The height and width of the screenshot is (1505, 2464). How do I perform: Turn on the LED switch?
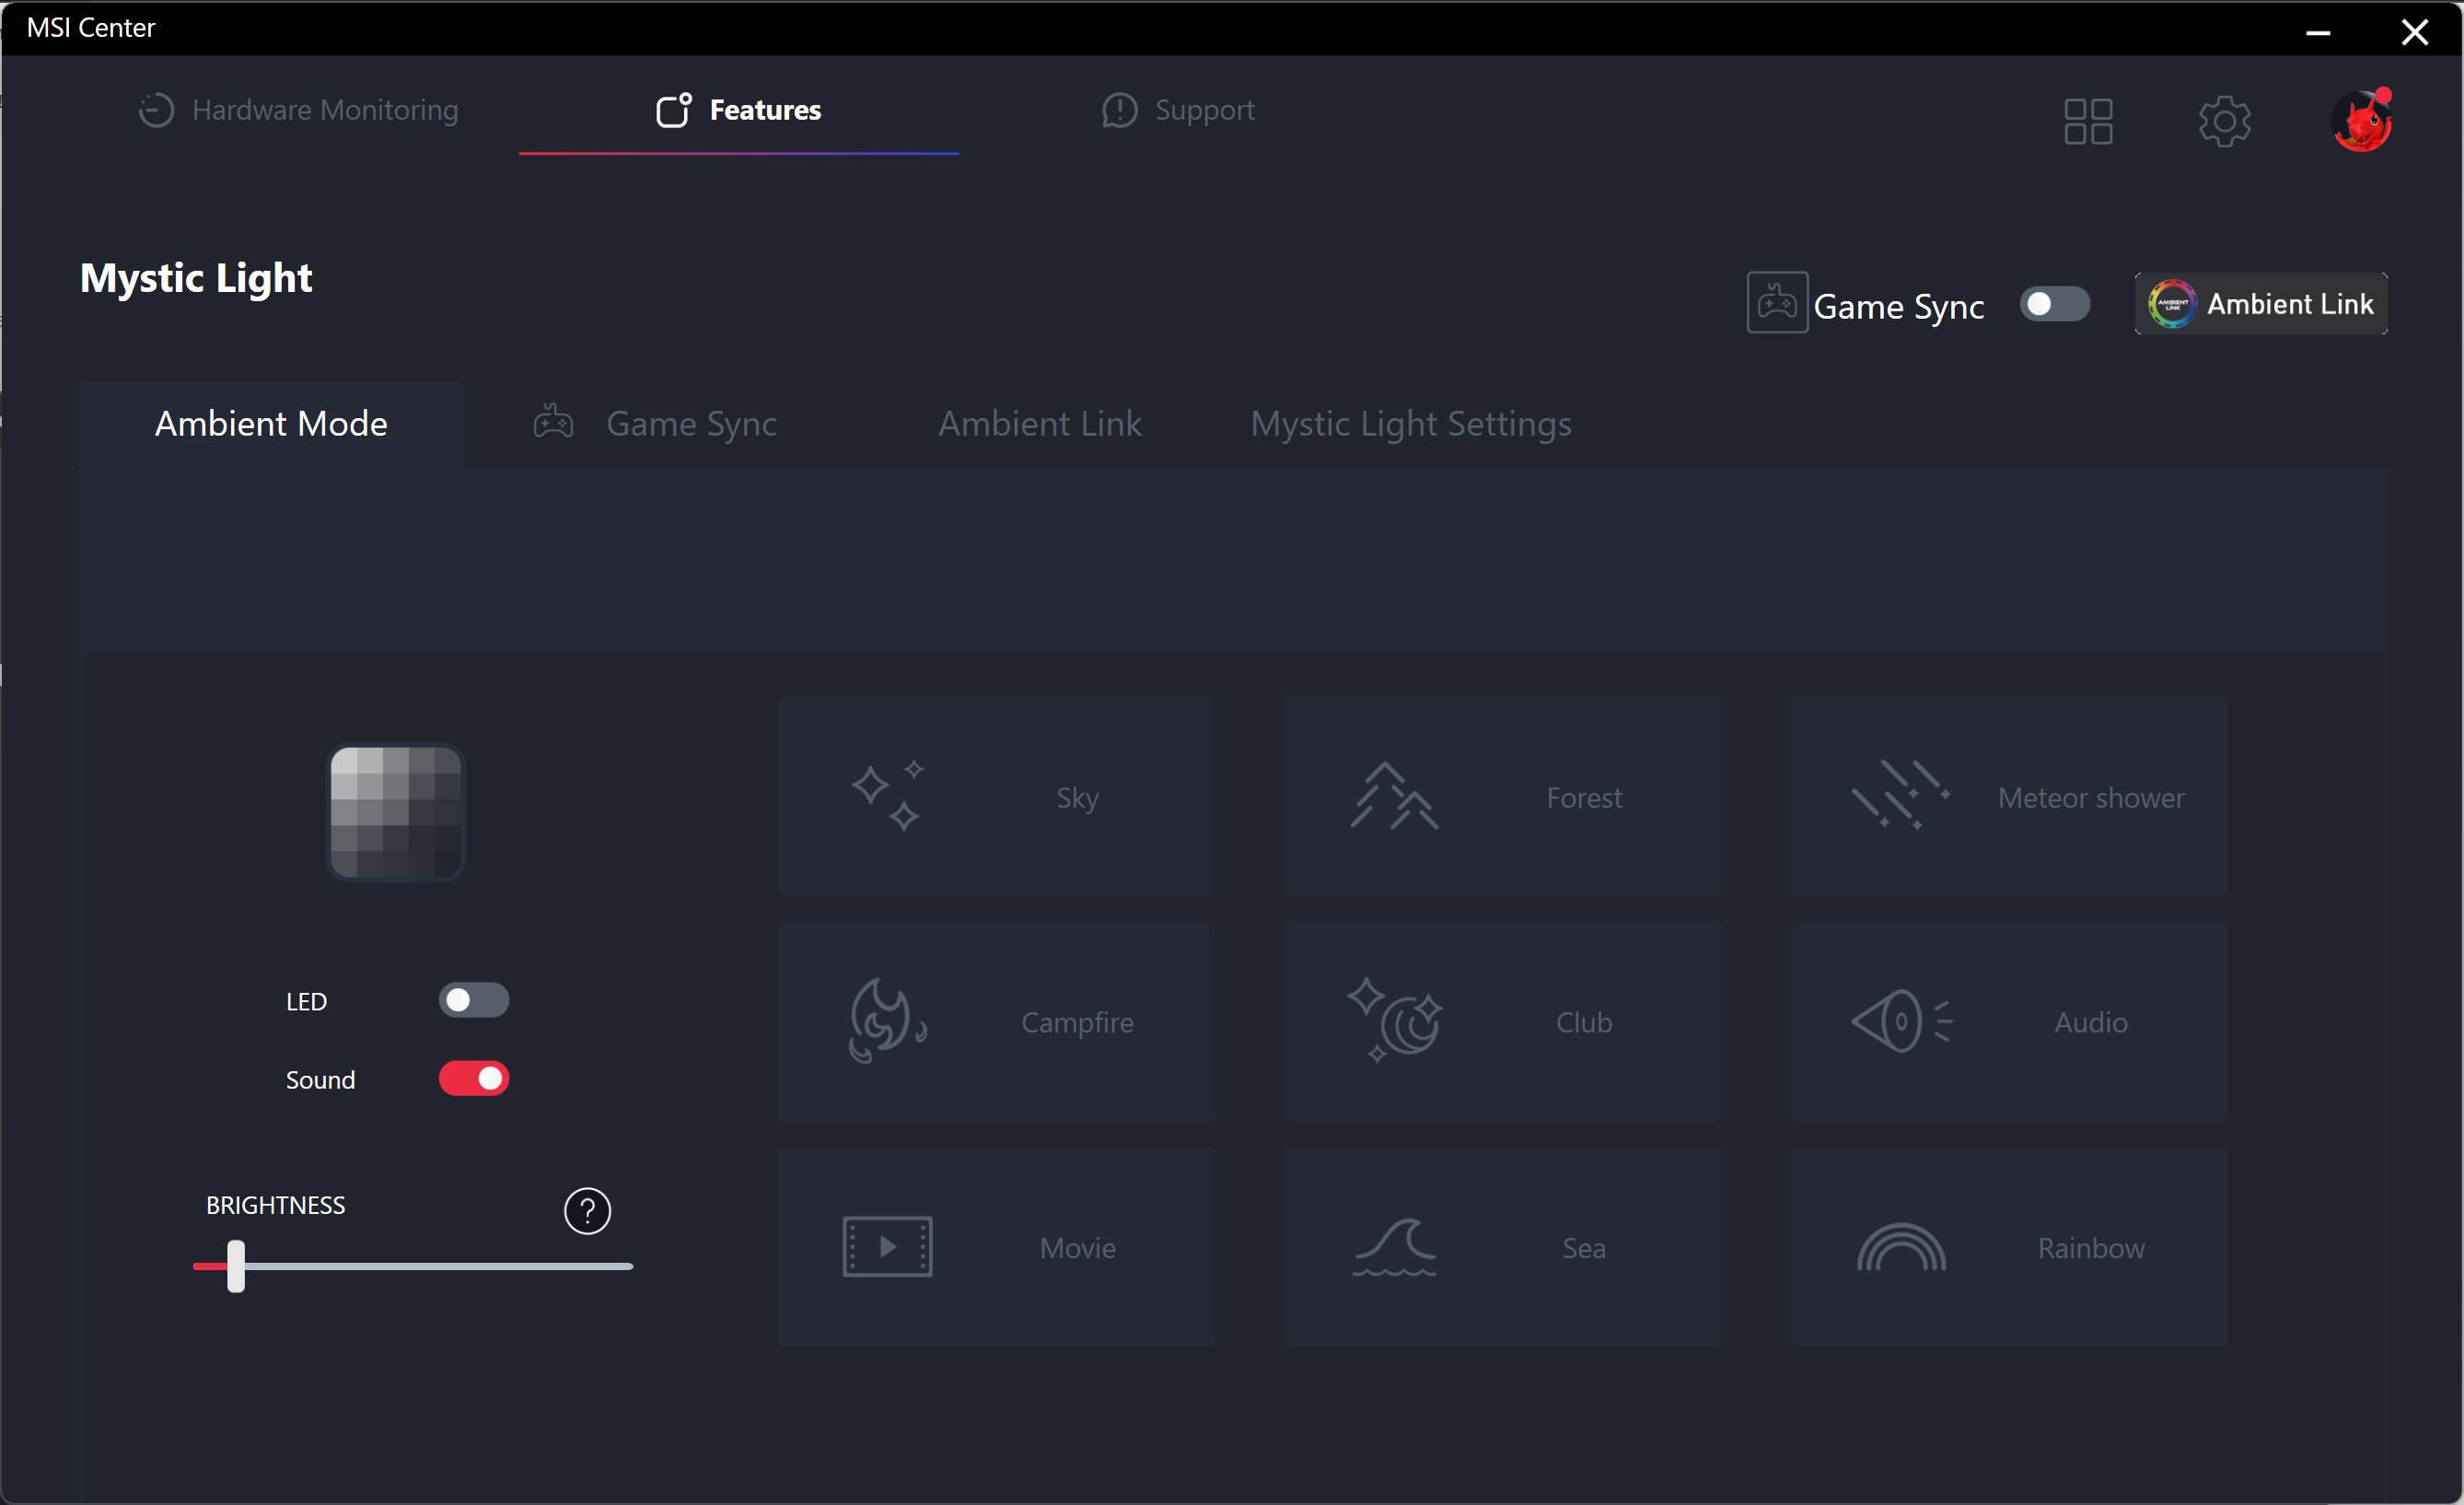(474, 1000)
